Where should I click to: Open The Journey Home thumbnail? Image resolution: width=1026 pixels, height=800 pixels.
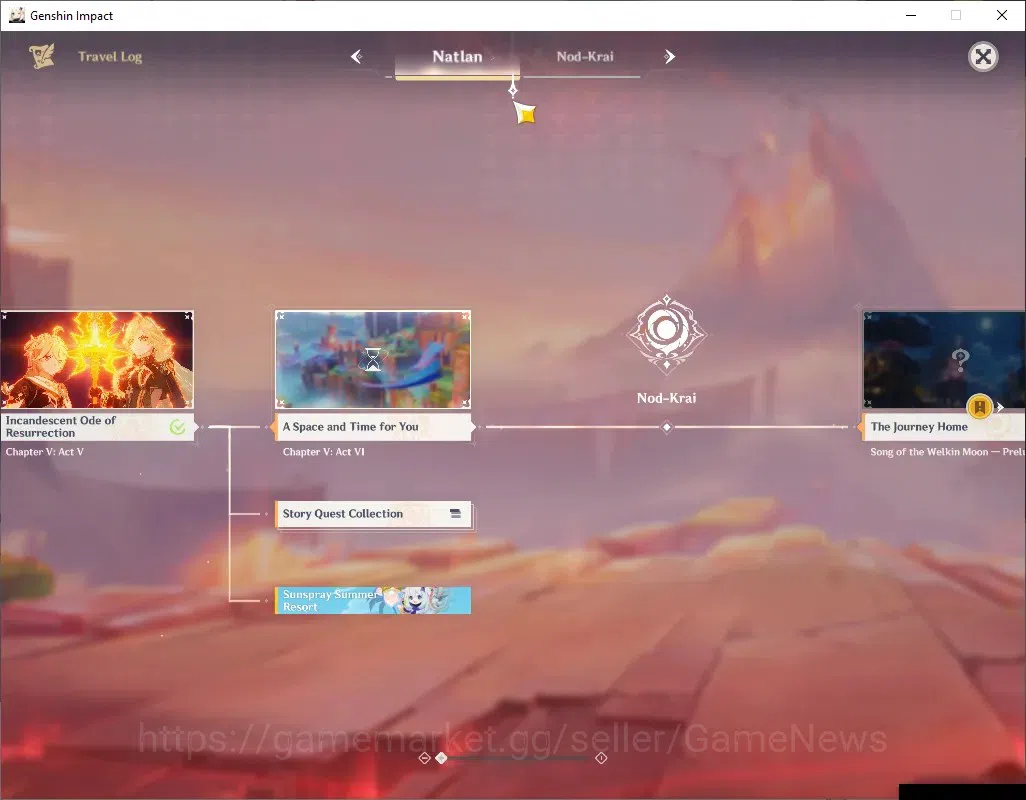[944, 360]
